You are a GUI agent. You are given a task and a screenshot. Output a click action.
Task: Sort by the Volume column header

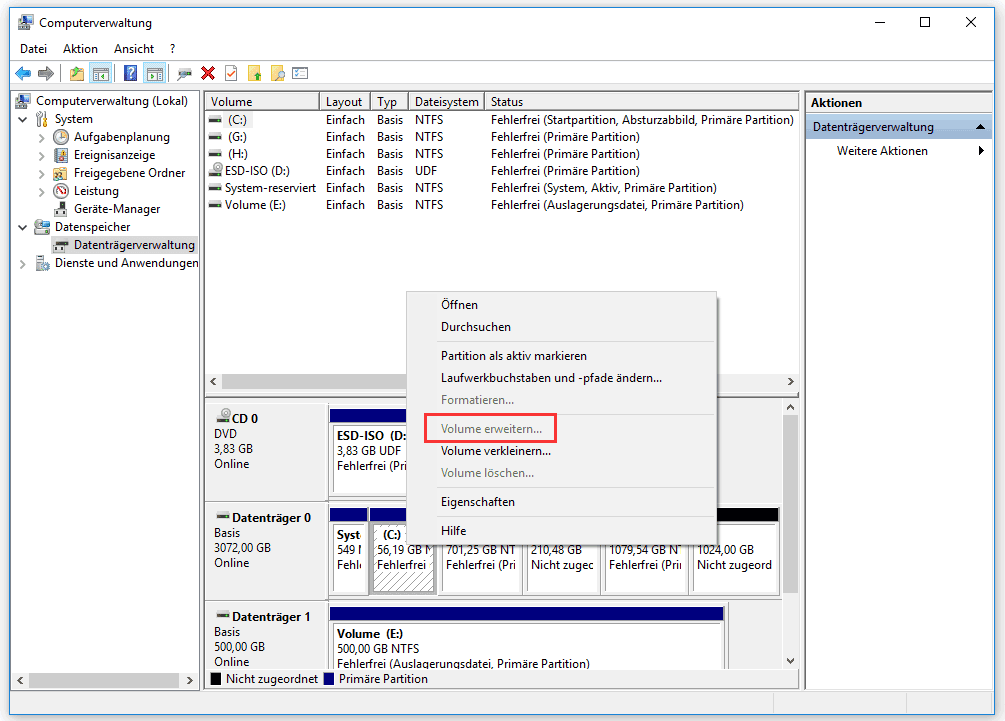[x=262, y=102]
